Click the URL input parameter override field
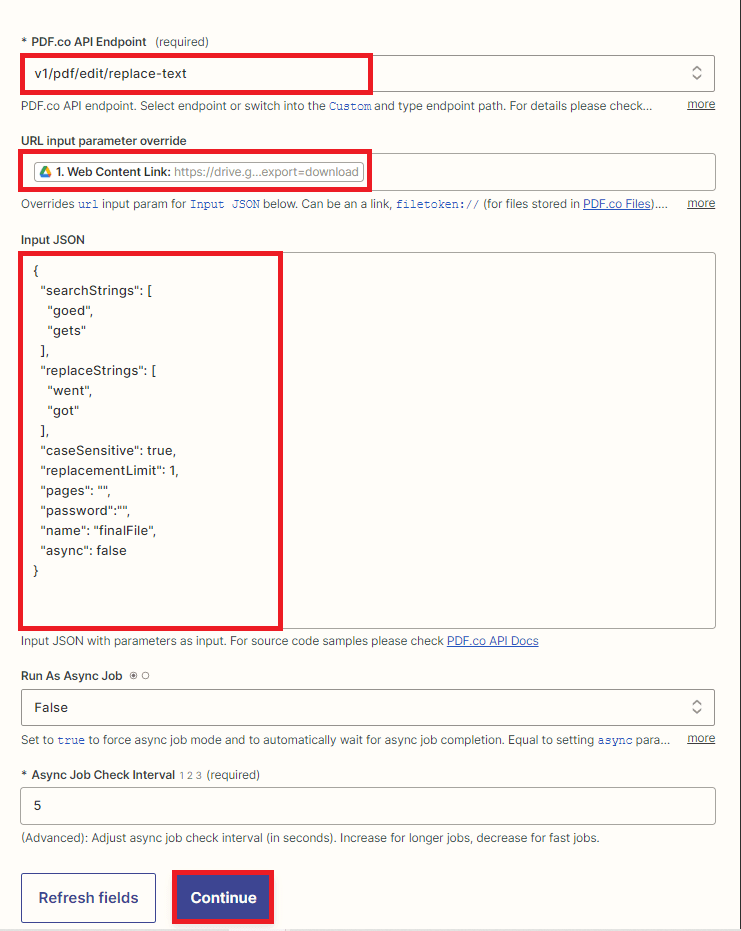741x931 pixels. pyautogui.click(x=540, y=172)
